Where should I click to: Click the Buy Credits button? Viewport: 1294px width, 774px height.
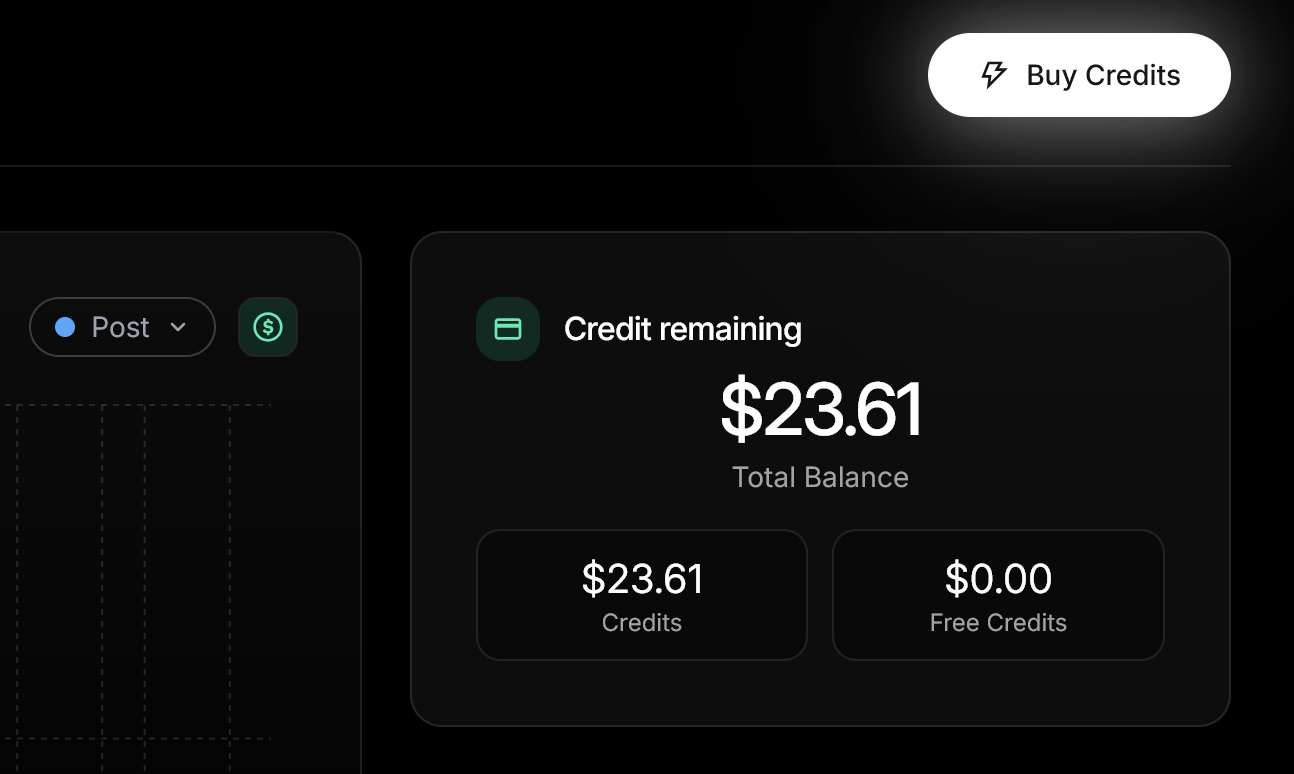pos(1079,74)
